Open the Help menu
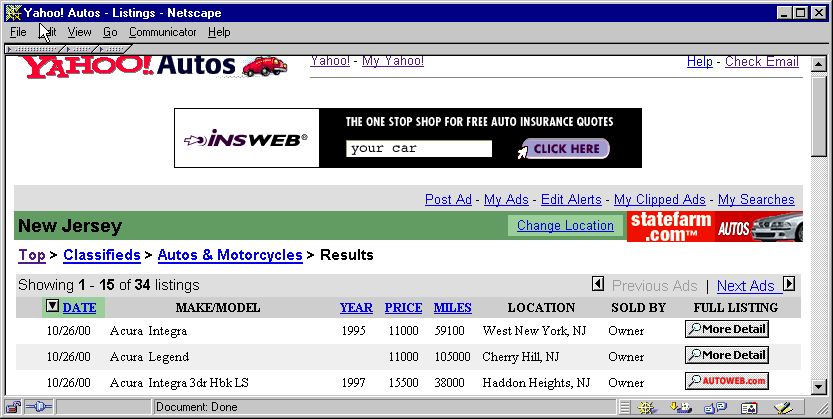The height and width of the screenshot is (419, 833). pos(219,32)
